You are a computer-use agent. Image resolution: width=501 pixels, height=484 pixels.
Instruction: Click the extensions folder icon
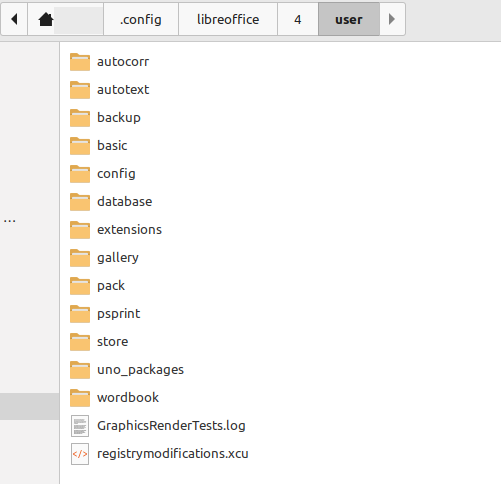tap(80, 230)
